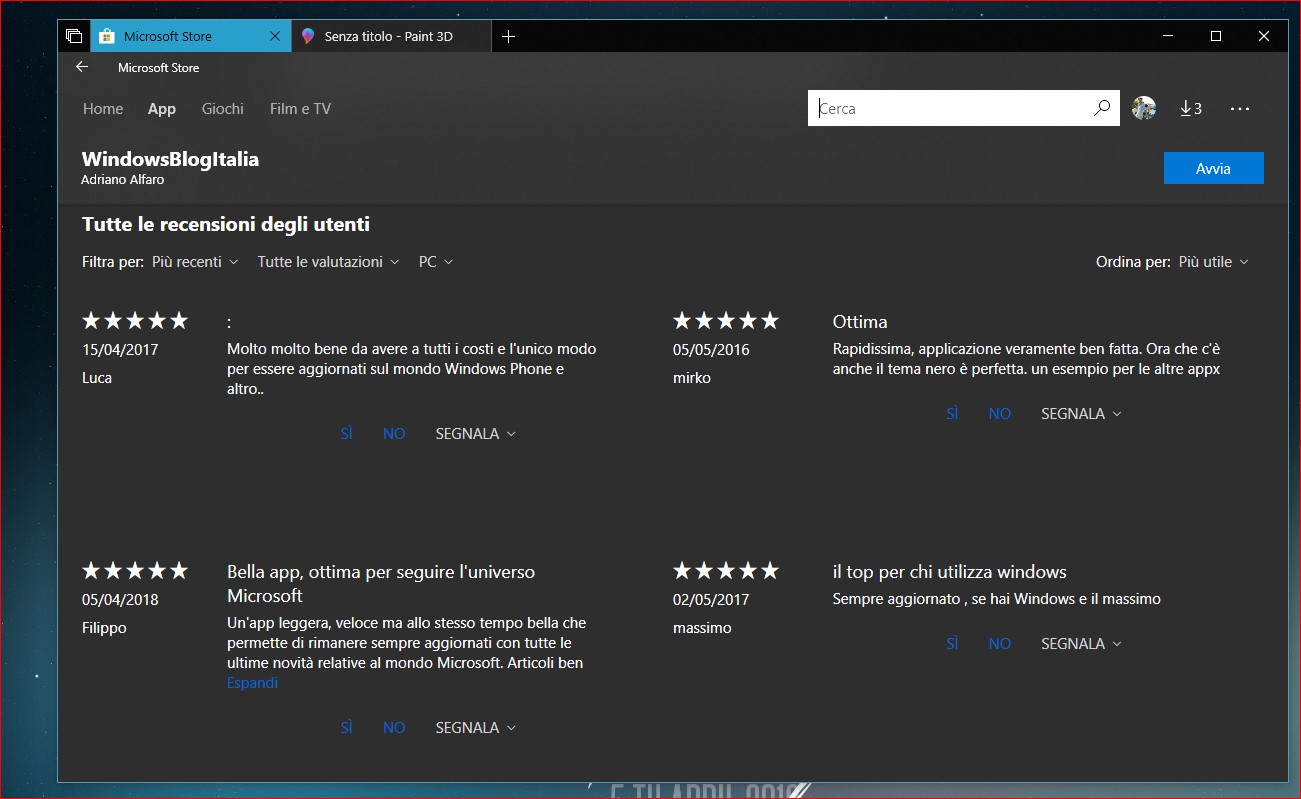The height and width of the screenshot is (799, 1301).
Task: Click the date 15/04/2017
Action: tap(120, 350)
